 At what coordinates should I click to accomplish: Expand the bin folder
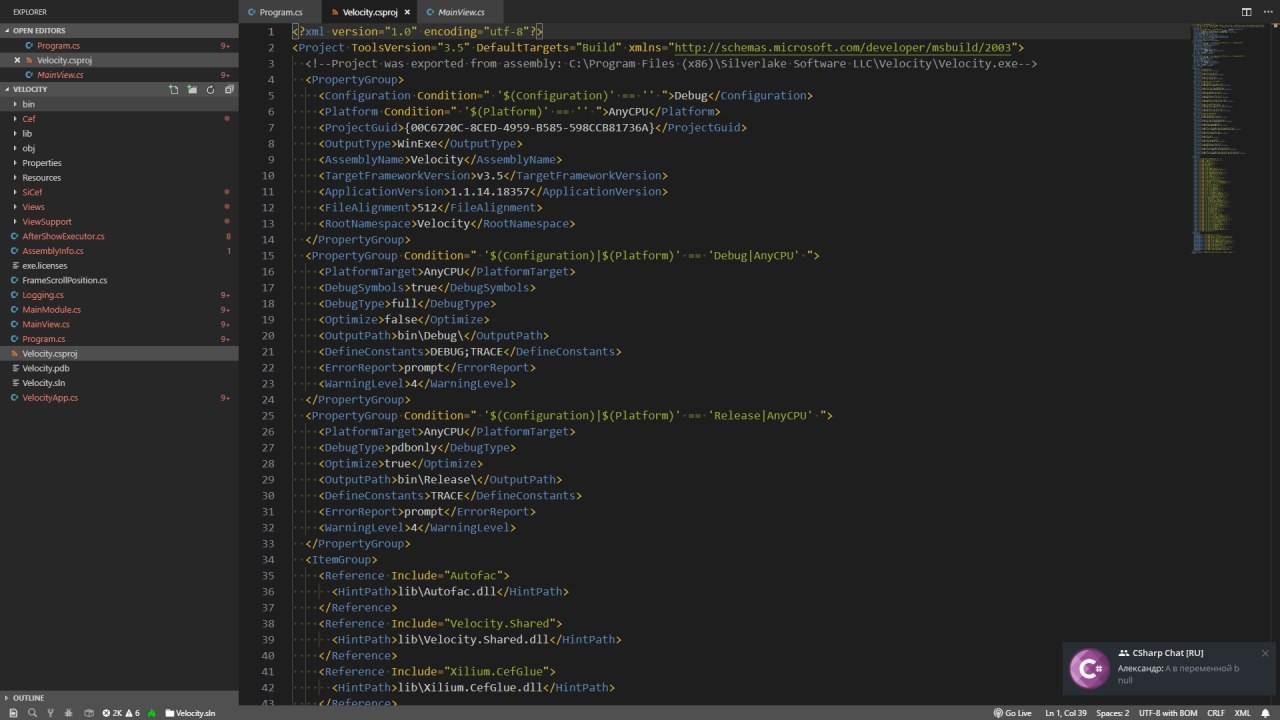[119, 104]
